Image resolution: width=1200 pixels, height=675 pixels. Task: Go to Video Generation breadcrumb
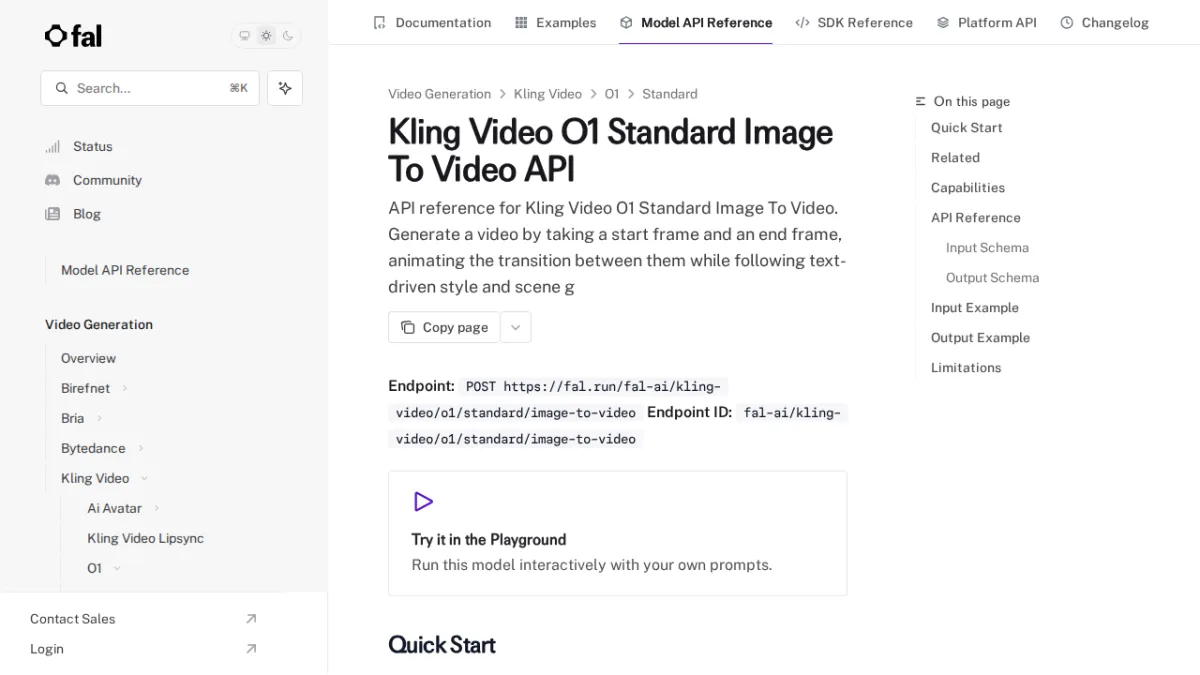point(439,94)
